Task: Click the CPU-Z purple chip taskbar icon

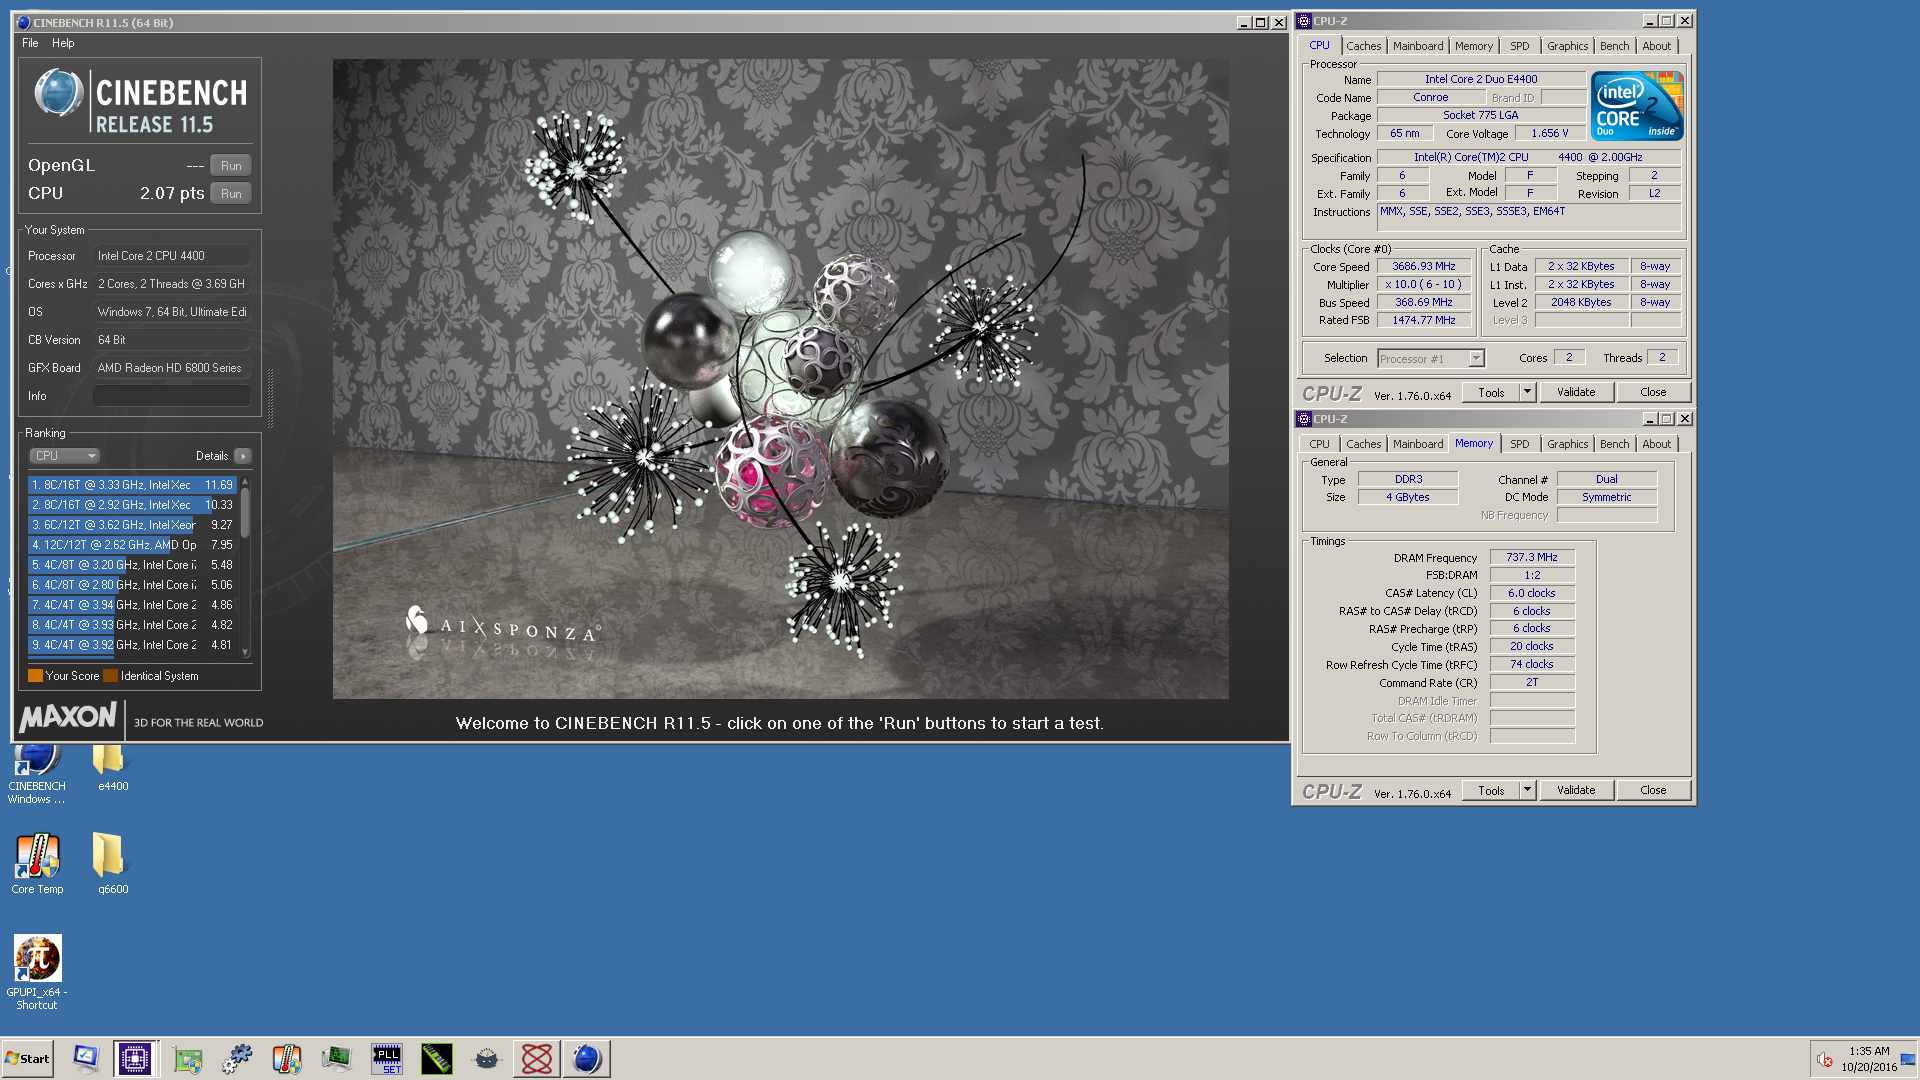Action: click(134, 1059)
